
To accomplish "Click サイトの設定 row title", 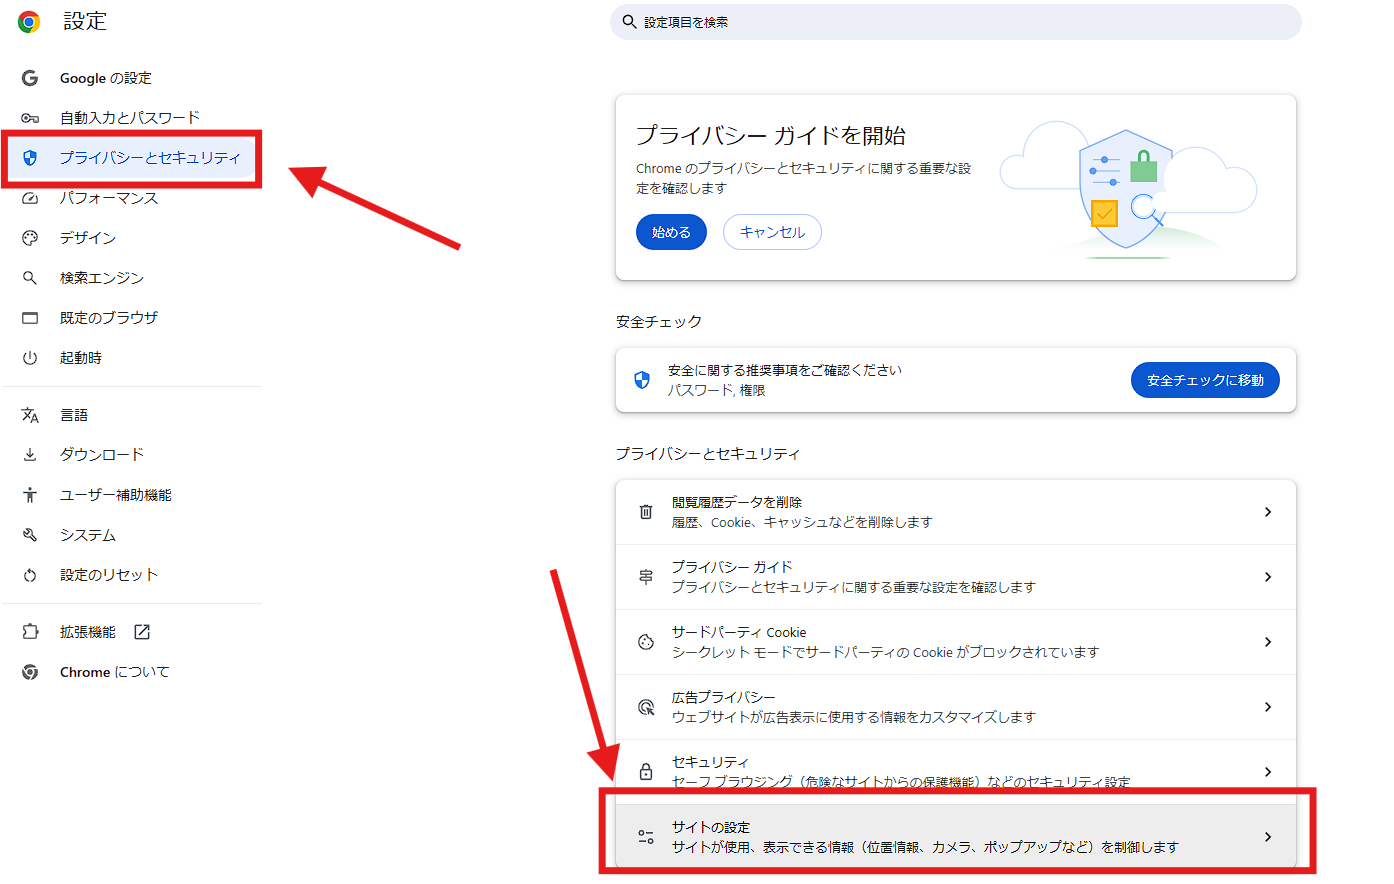I will coord(711,827).
